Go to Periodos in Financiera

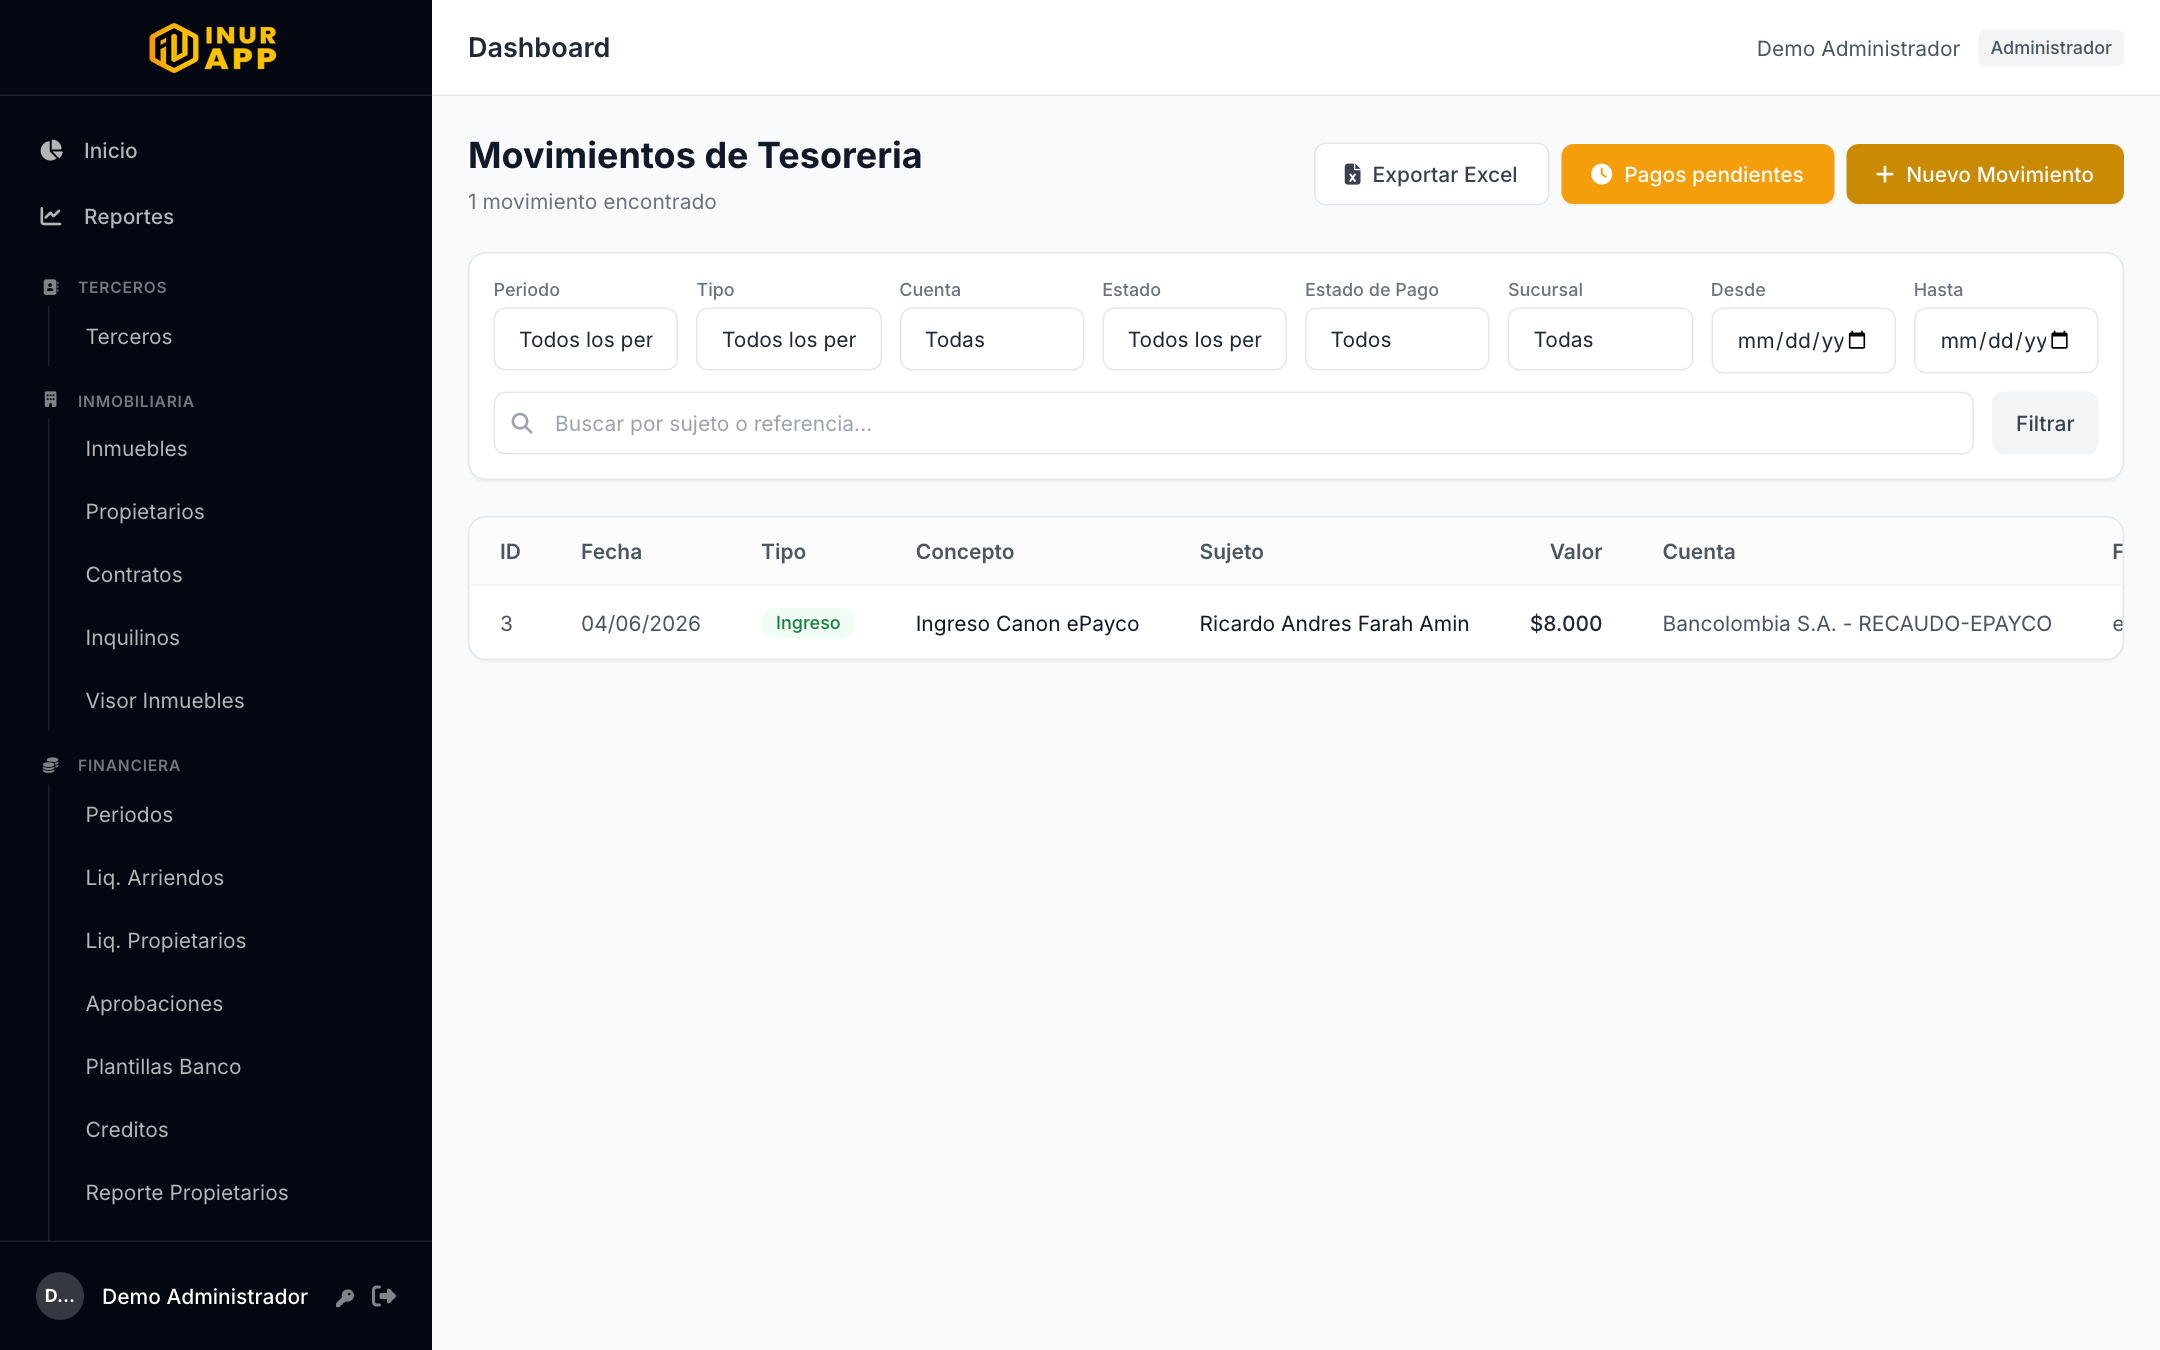tap(130, 815)
